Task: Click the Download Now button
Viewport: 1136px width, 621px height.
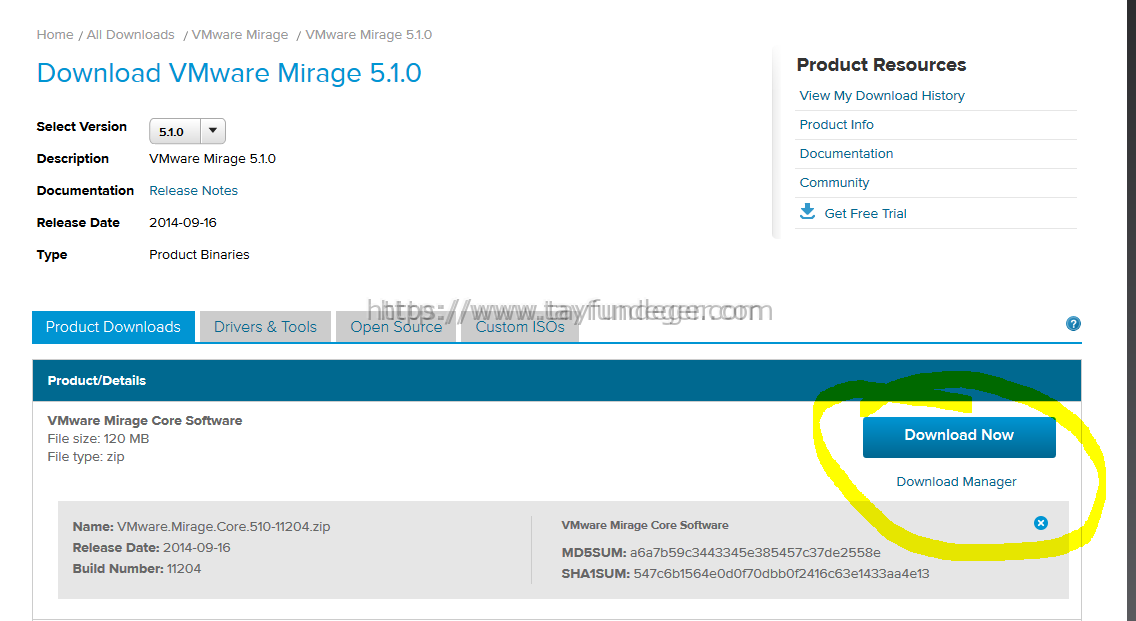Action: click(958, 436)
